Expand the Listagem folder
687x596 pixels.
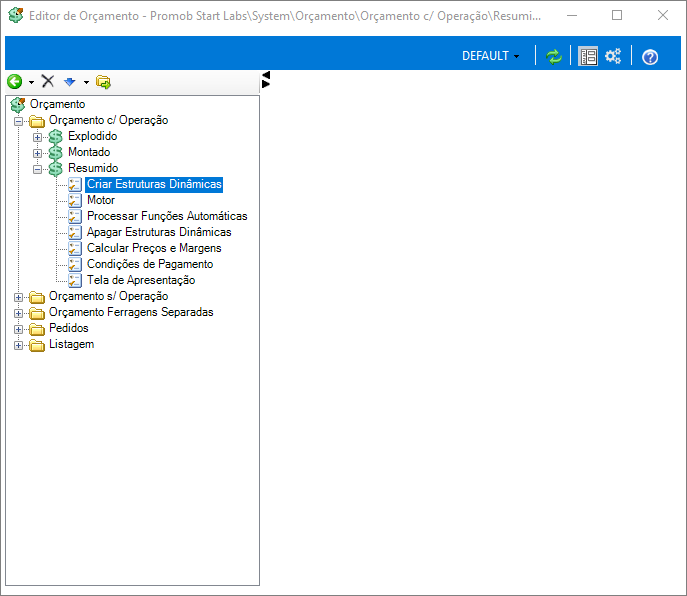[18, 345]
